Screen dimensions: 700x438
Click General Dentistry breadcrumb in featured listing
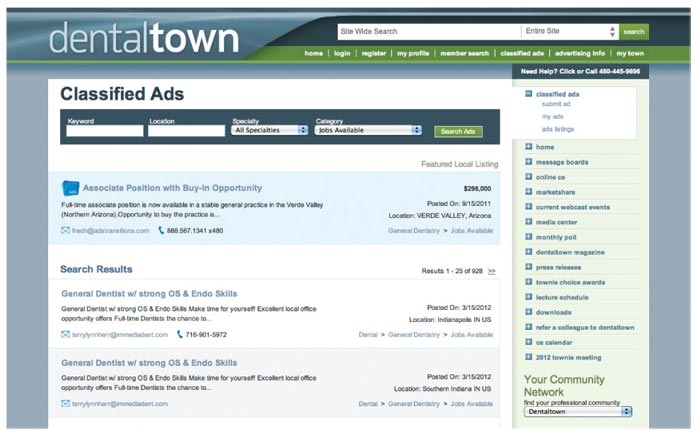coord(413,230)
